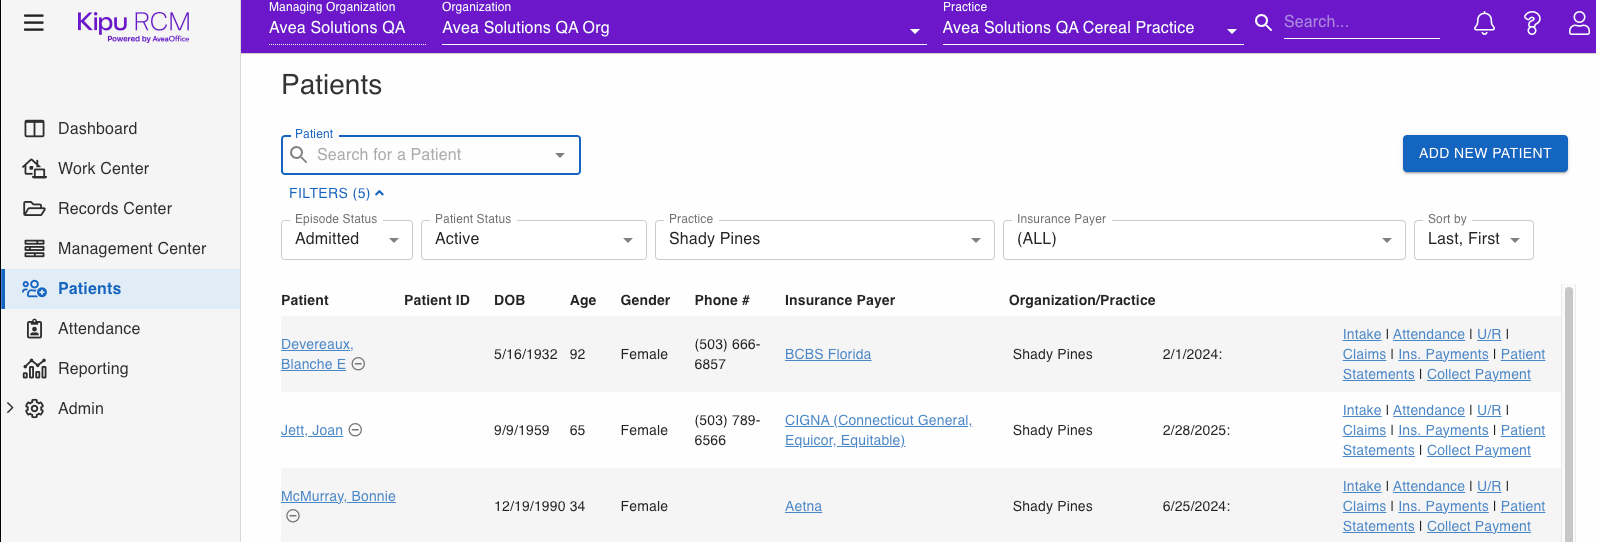
Task: Click the circle-minus icon beside Blanche E
Action: coord(358,364)
